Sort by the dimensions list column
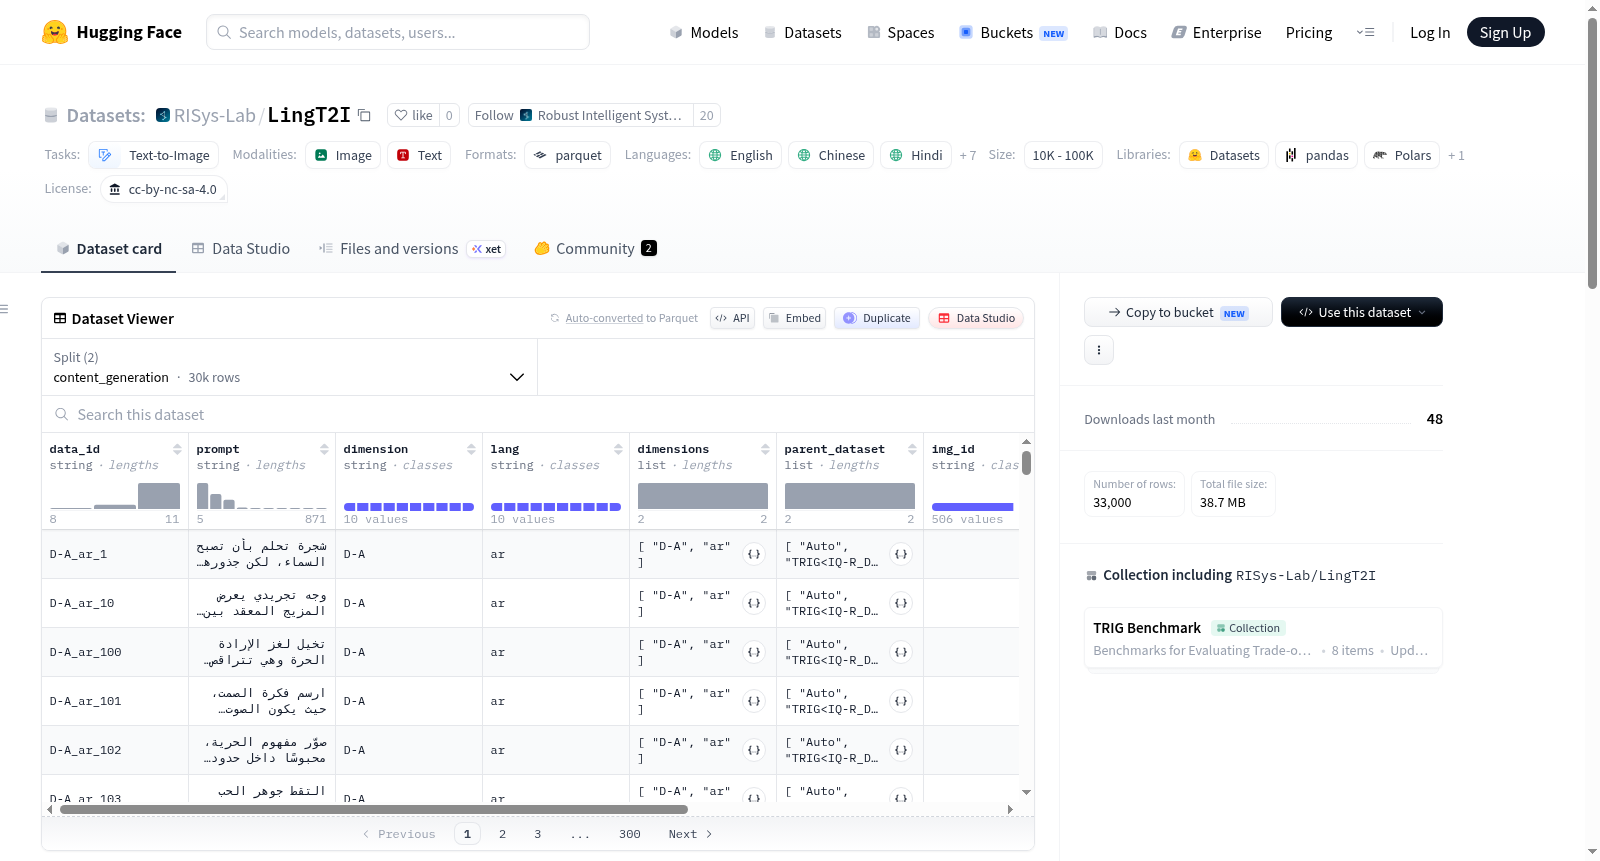1600x861 pixels. click(x=765, y=449)
